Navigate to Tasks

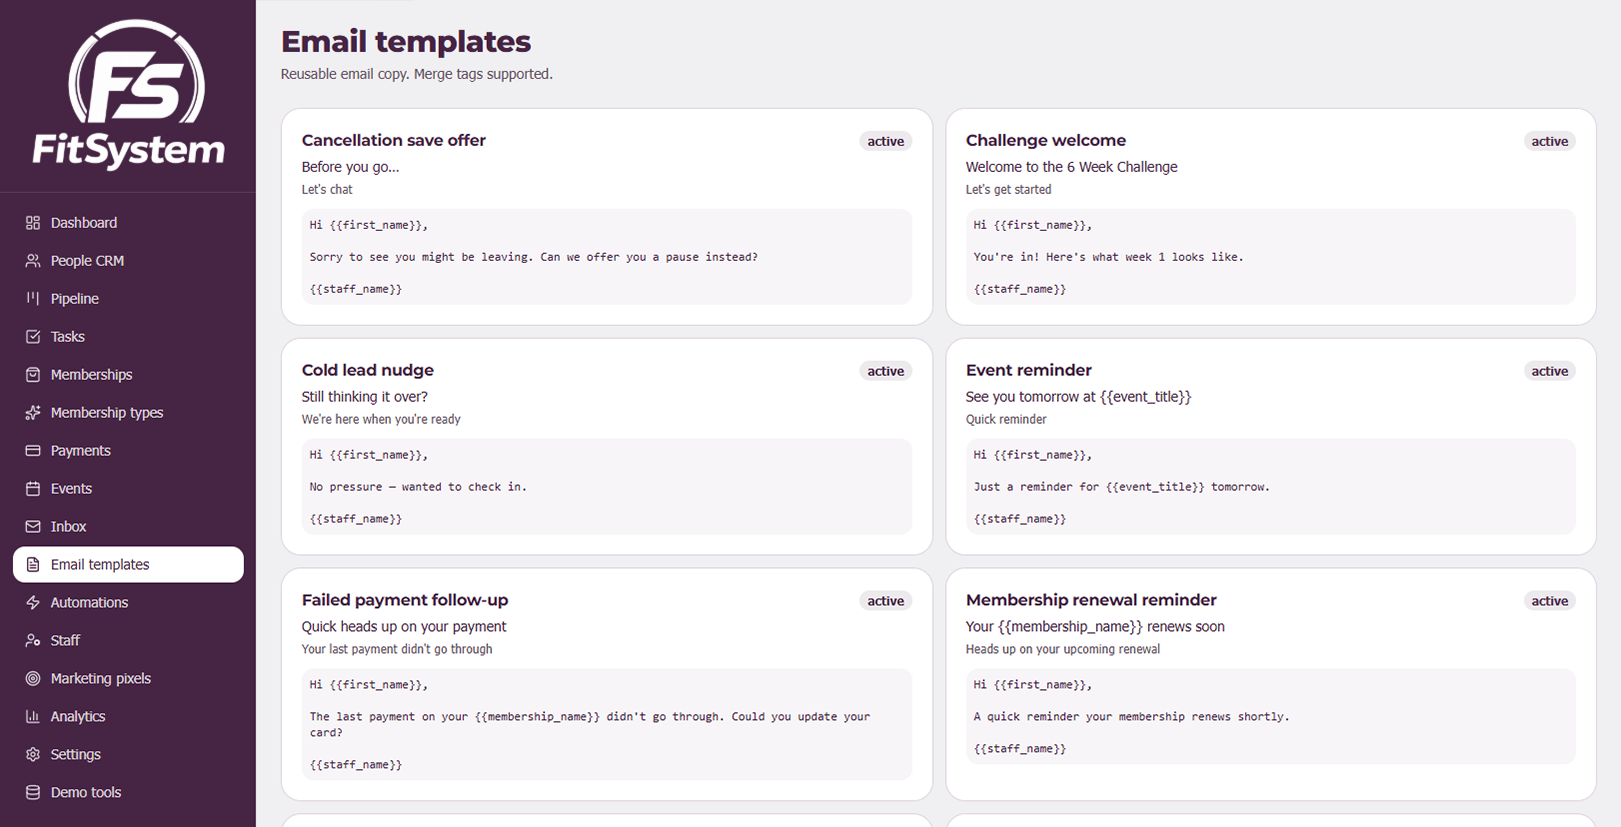click(128, 337)
